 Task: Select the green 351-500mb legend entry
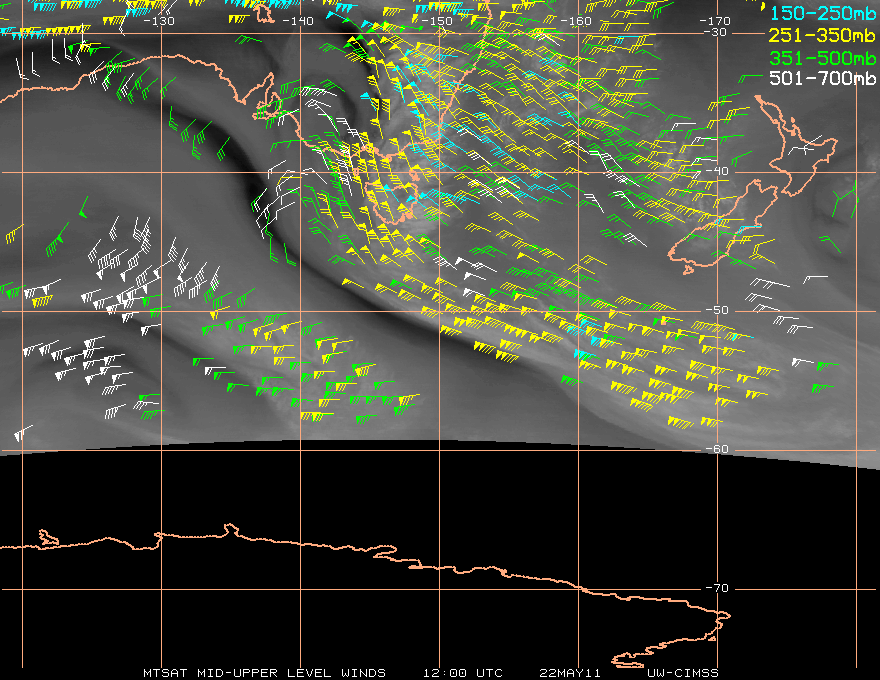click(x=818, y=56)
